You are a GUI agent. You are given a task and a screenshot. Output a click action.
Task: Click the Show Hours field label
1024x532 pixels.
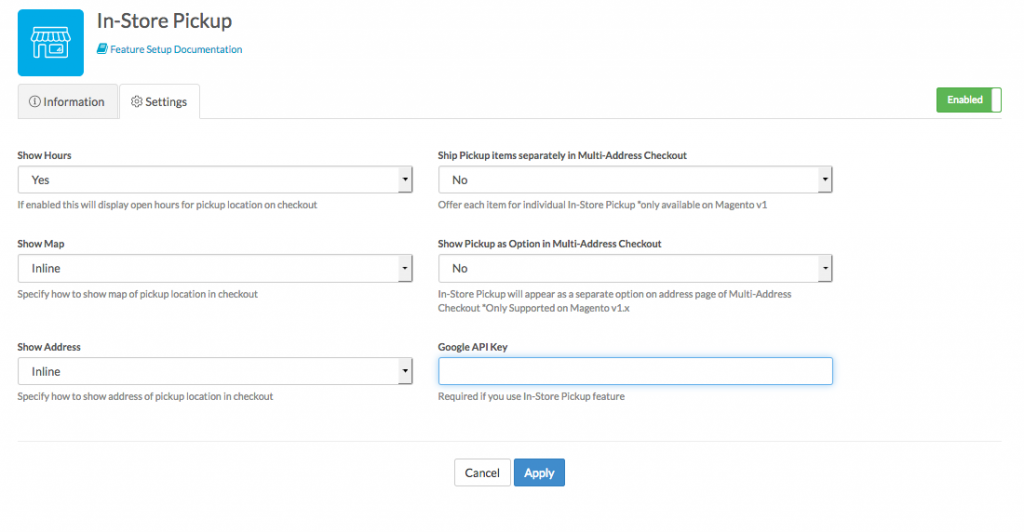click(44, 156)
